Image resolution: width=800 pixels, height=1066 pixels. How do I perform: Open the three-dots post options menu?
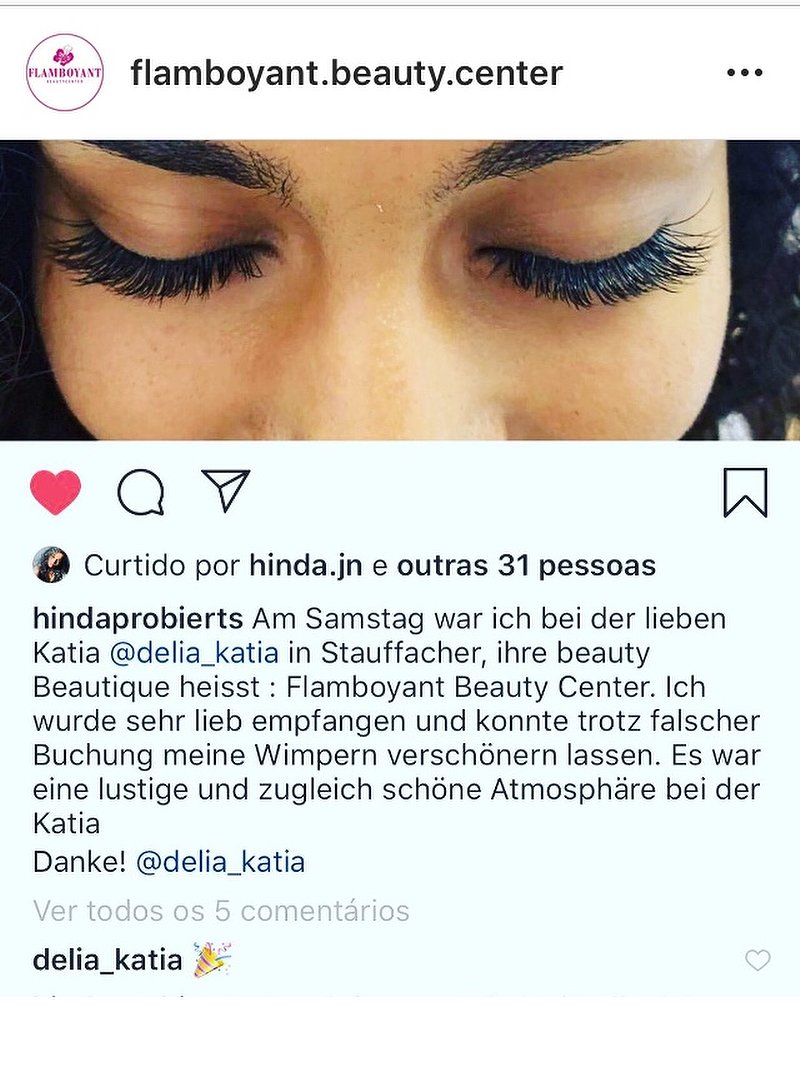point(745,72)
